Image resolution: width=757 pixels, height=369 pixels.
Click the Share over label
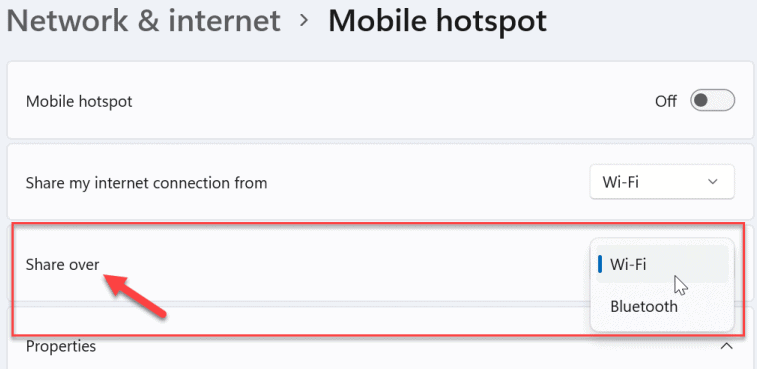click(62, 264)
